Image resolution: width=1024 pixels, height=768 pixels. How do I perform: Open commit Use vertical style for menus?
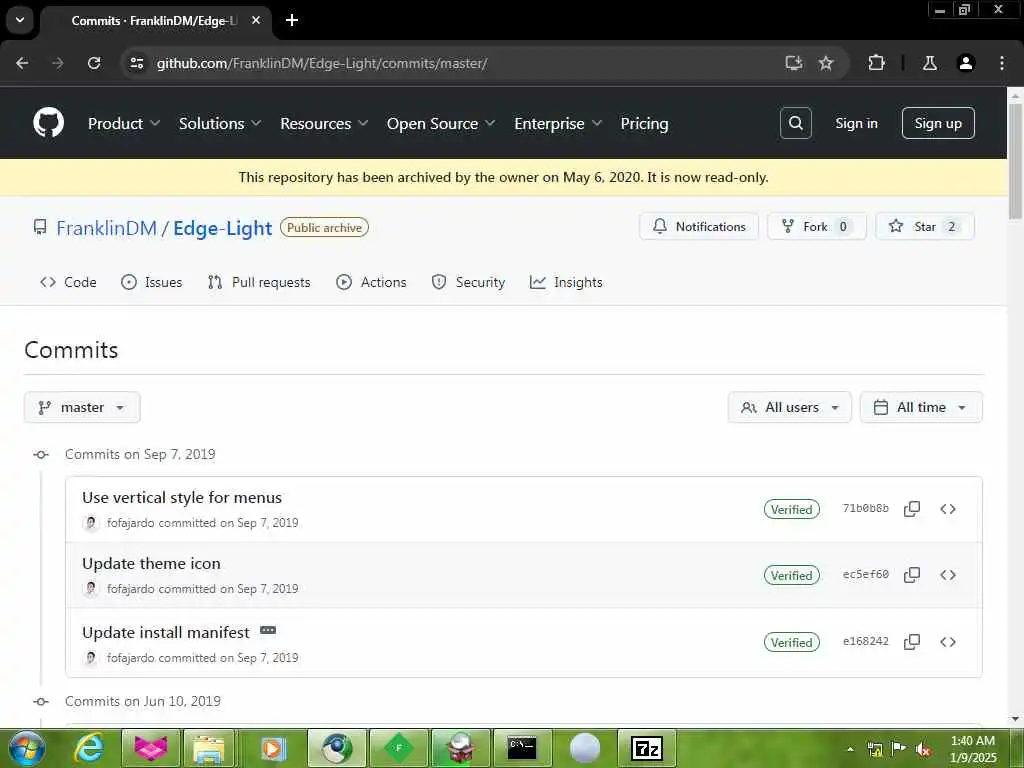(x=182, y=498)
